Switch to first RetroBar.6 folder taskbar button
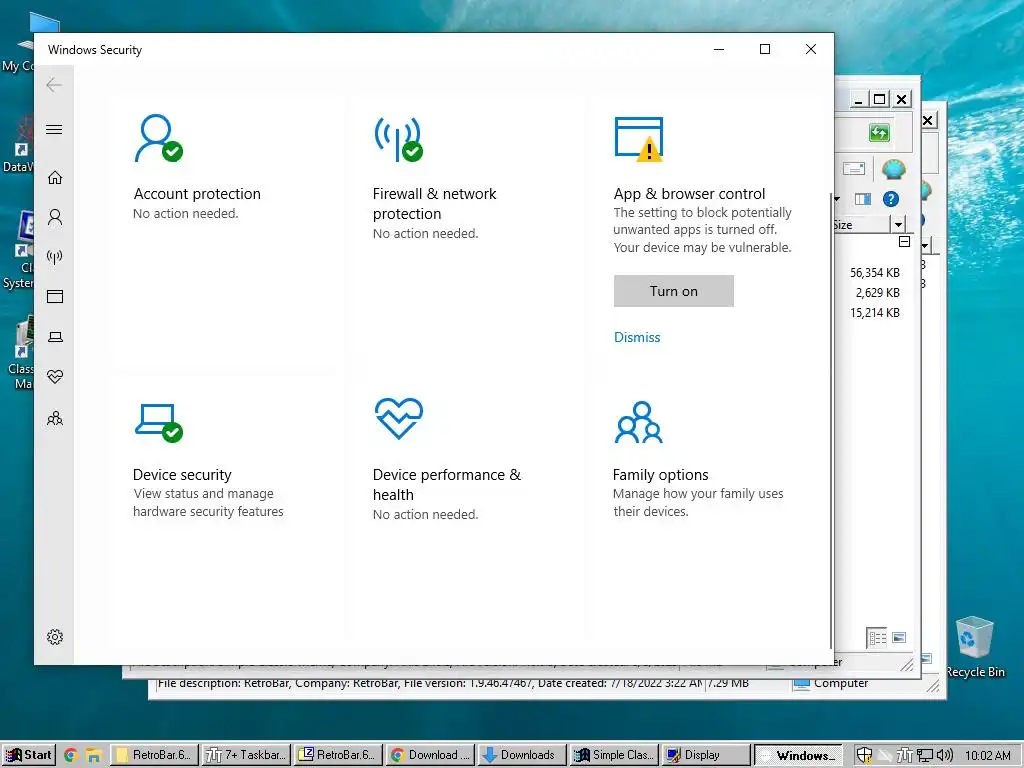The height and width of the screenshot is (768, 1024). 153,755
